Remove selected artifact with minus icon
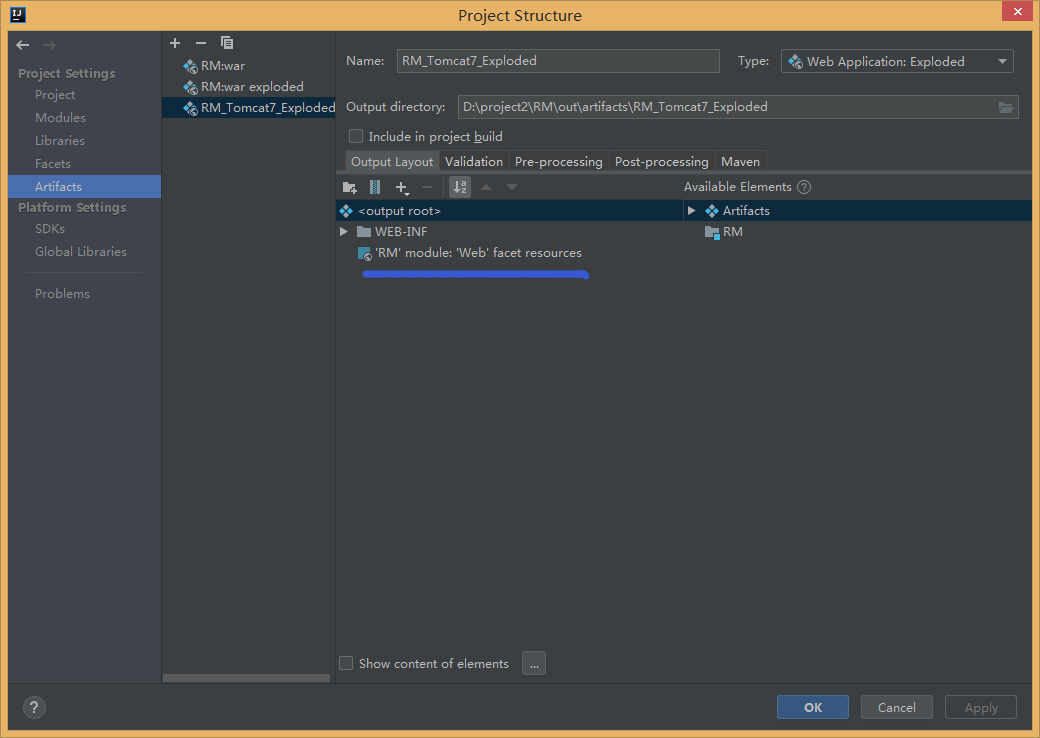Image resolution: width=1040 pixels, height=738 pixels. tap(201, 43)
